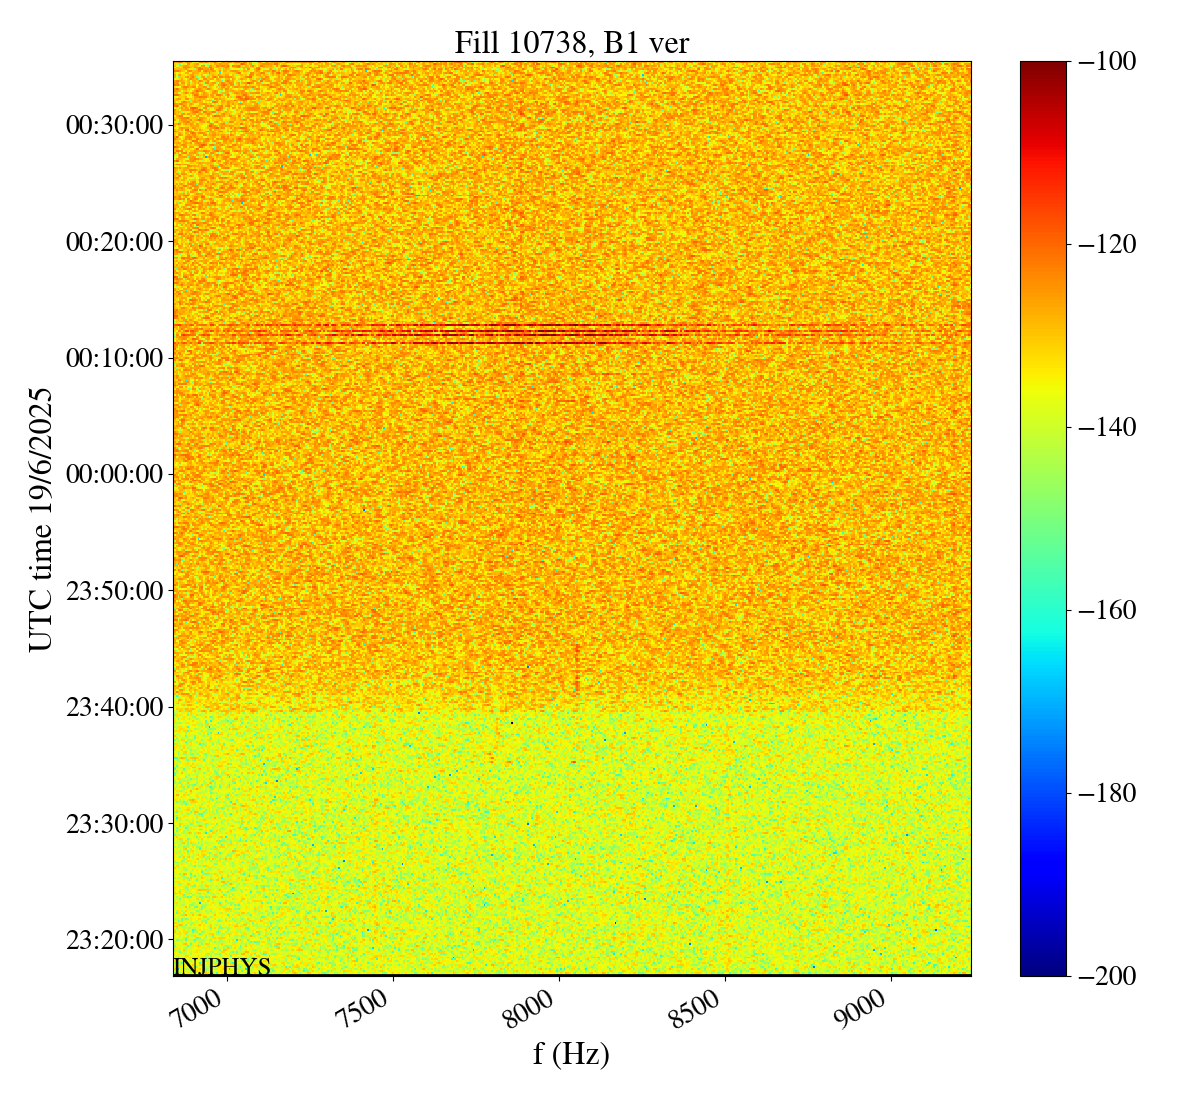
Task: Click the plot title "Fill 10738, B1 ver"
Action: (x=571, y=43)
